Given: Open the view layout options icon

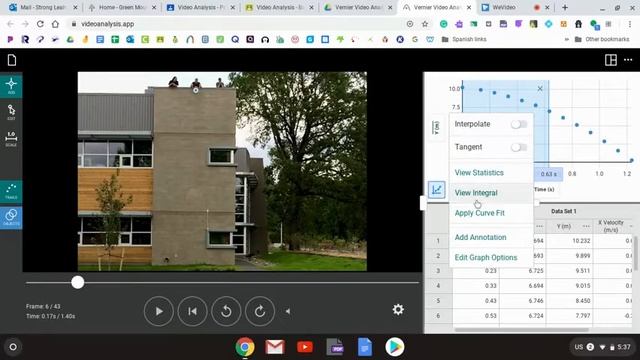Looking at the screenshot, I should click(611, 60).
